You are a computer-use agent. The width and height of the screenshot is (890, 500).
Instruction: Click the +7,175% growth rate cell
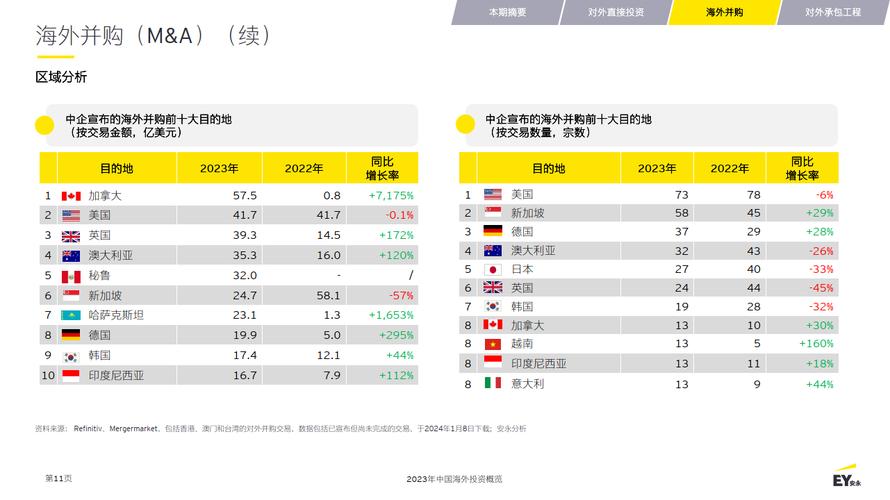pos(391,196)
